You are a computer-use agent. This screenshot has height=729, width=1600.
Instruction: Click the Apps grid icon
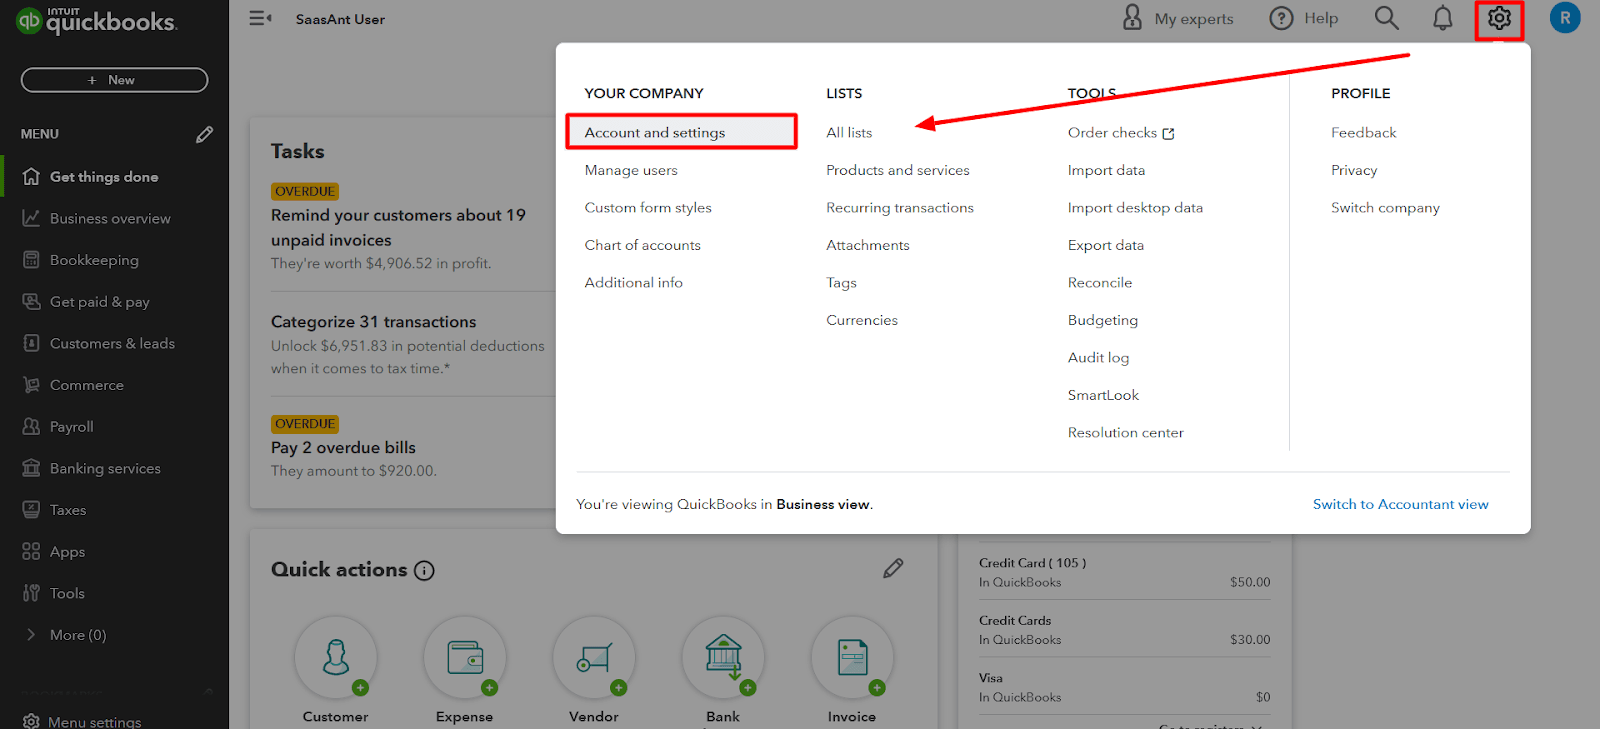pyautogui.click(x=31, y=551)
